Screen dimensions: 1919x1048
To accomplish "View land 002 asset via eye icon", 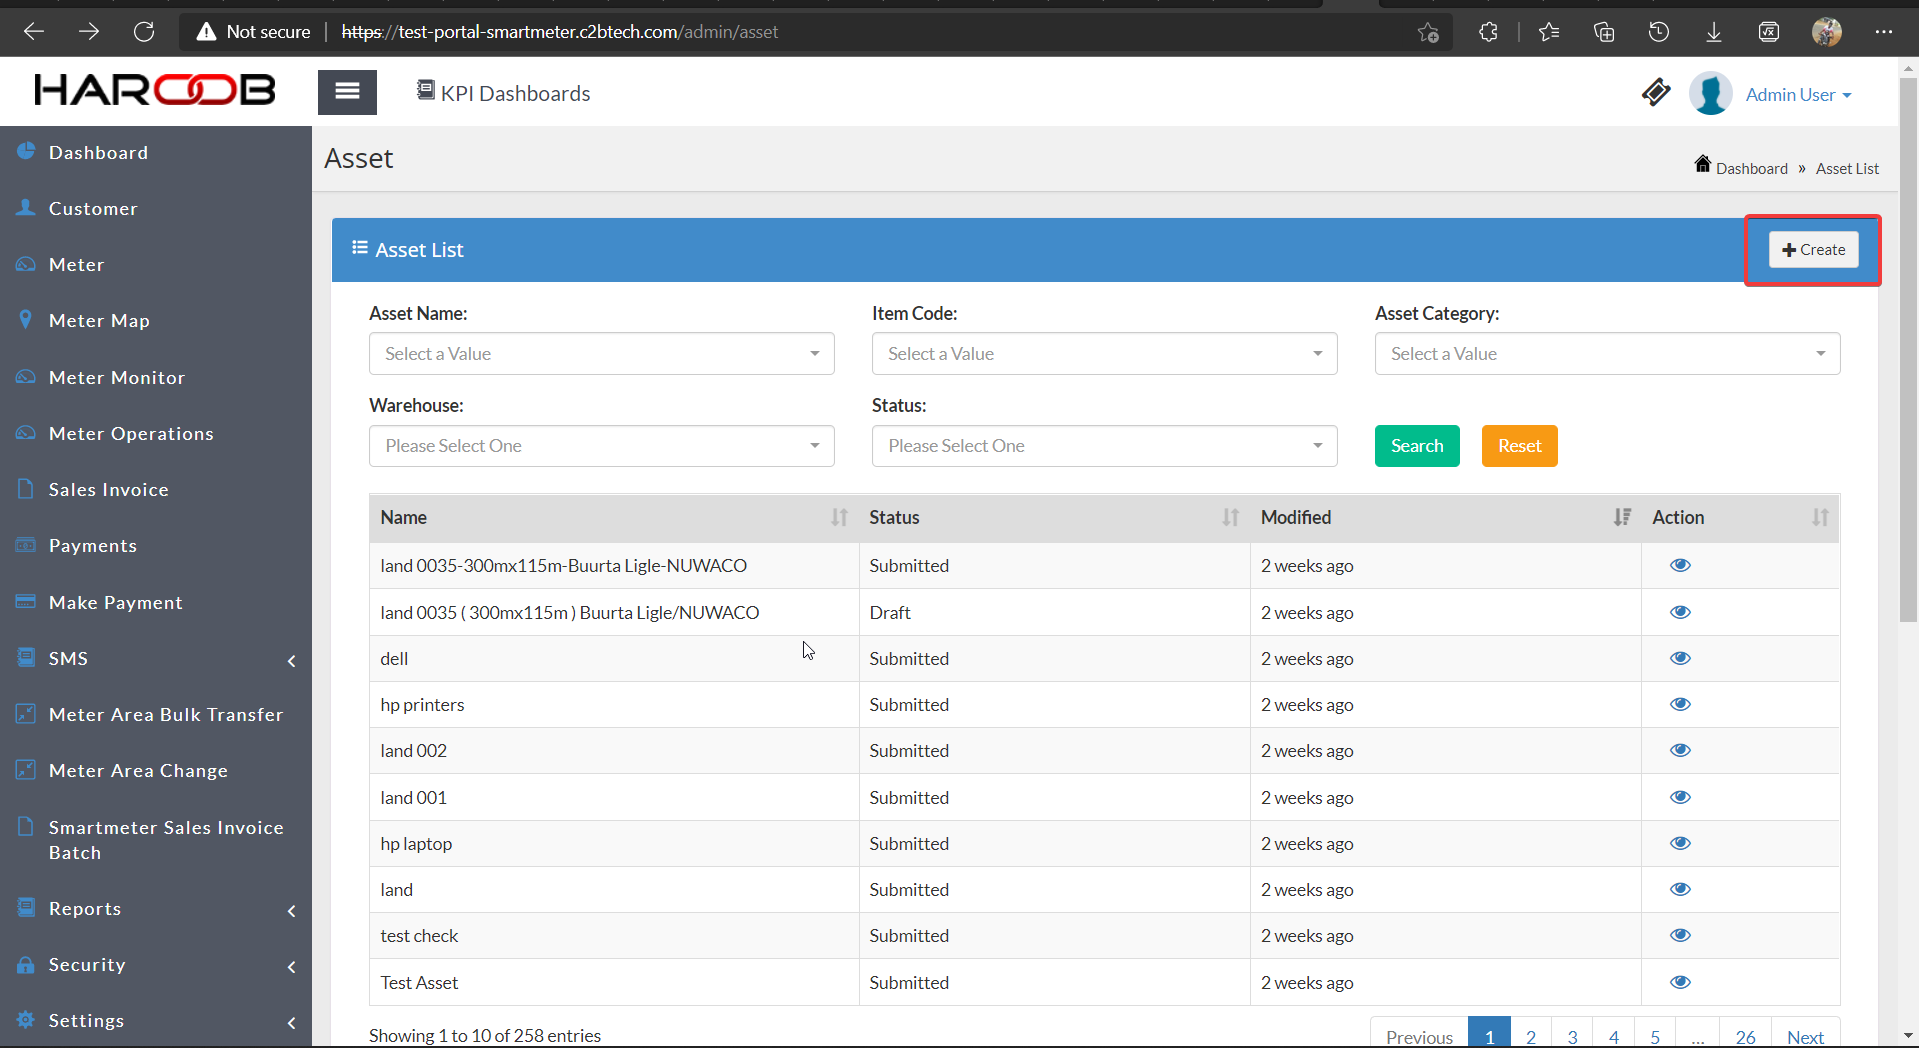I will pos(1680,750).
